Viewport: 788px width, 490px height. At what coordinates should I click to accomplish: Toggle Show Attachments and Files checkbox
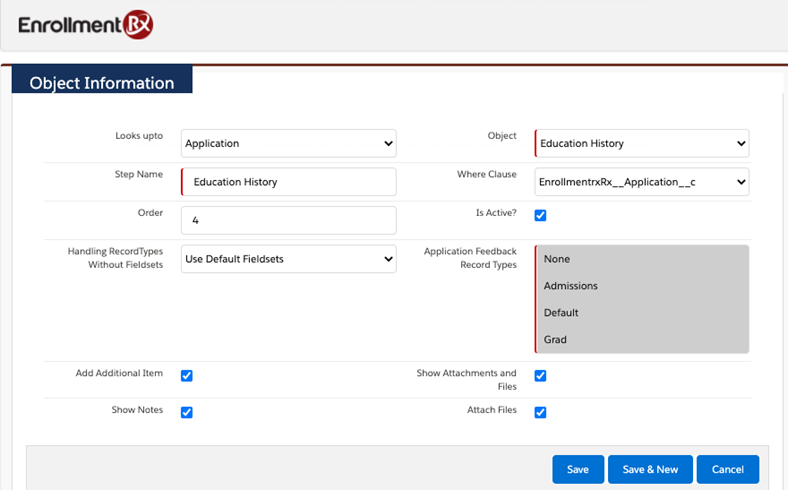coord(540,376)
